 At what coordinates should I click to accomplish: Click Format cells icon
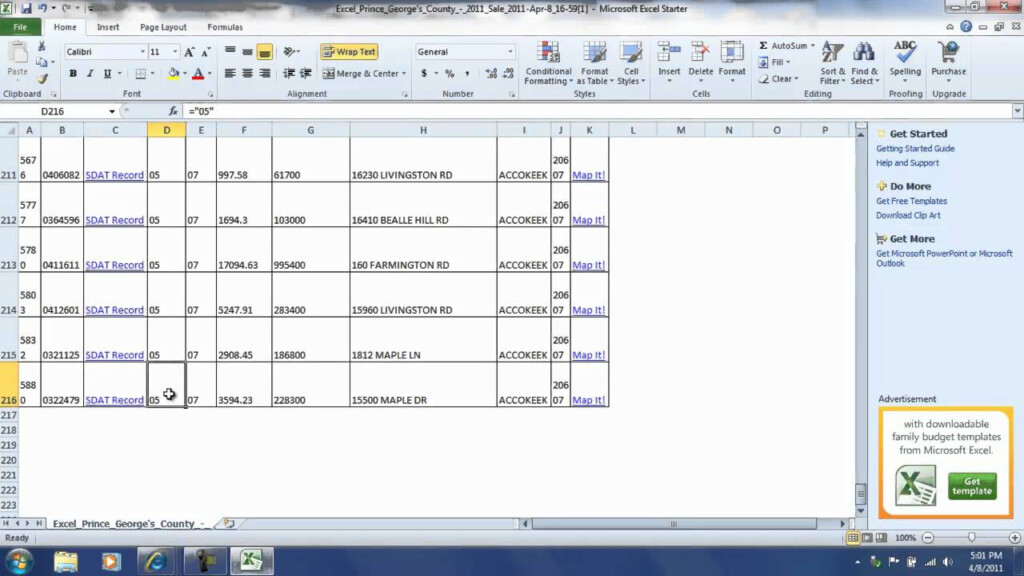[x=732, y=54]
